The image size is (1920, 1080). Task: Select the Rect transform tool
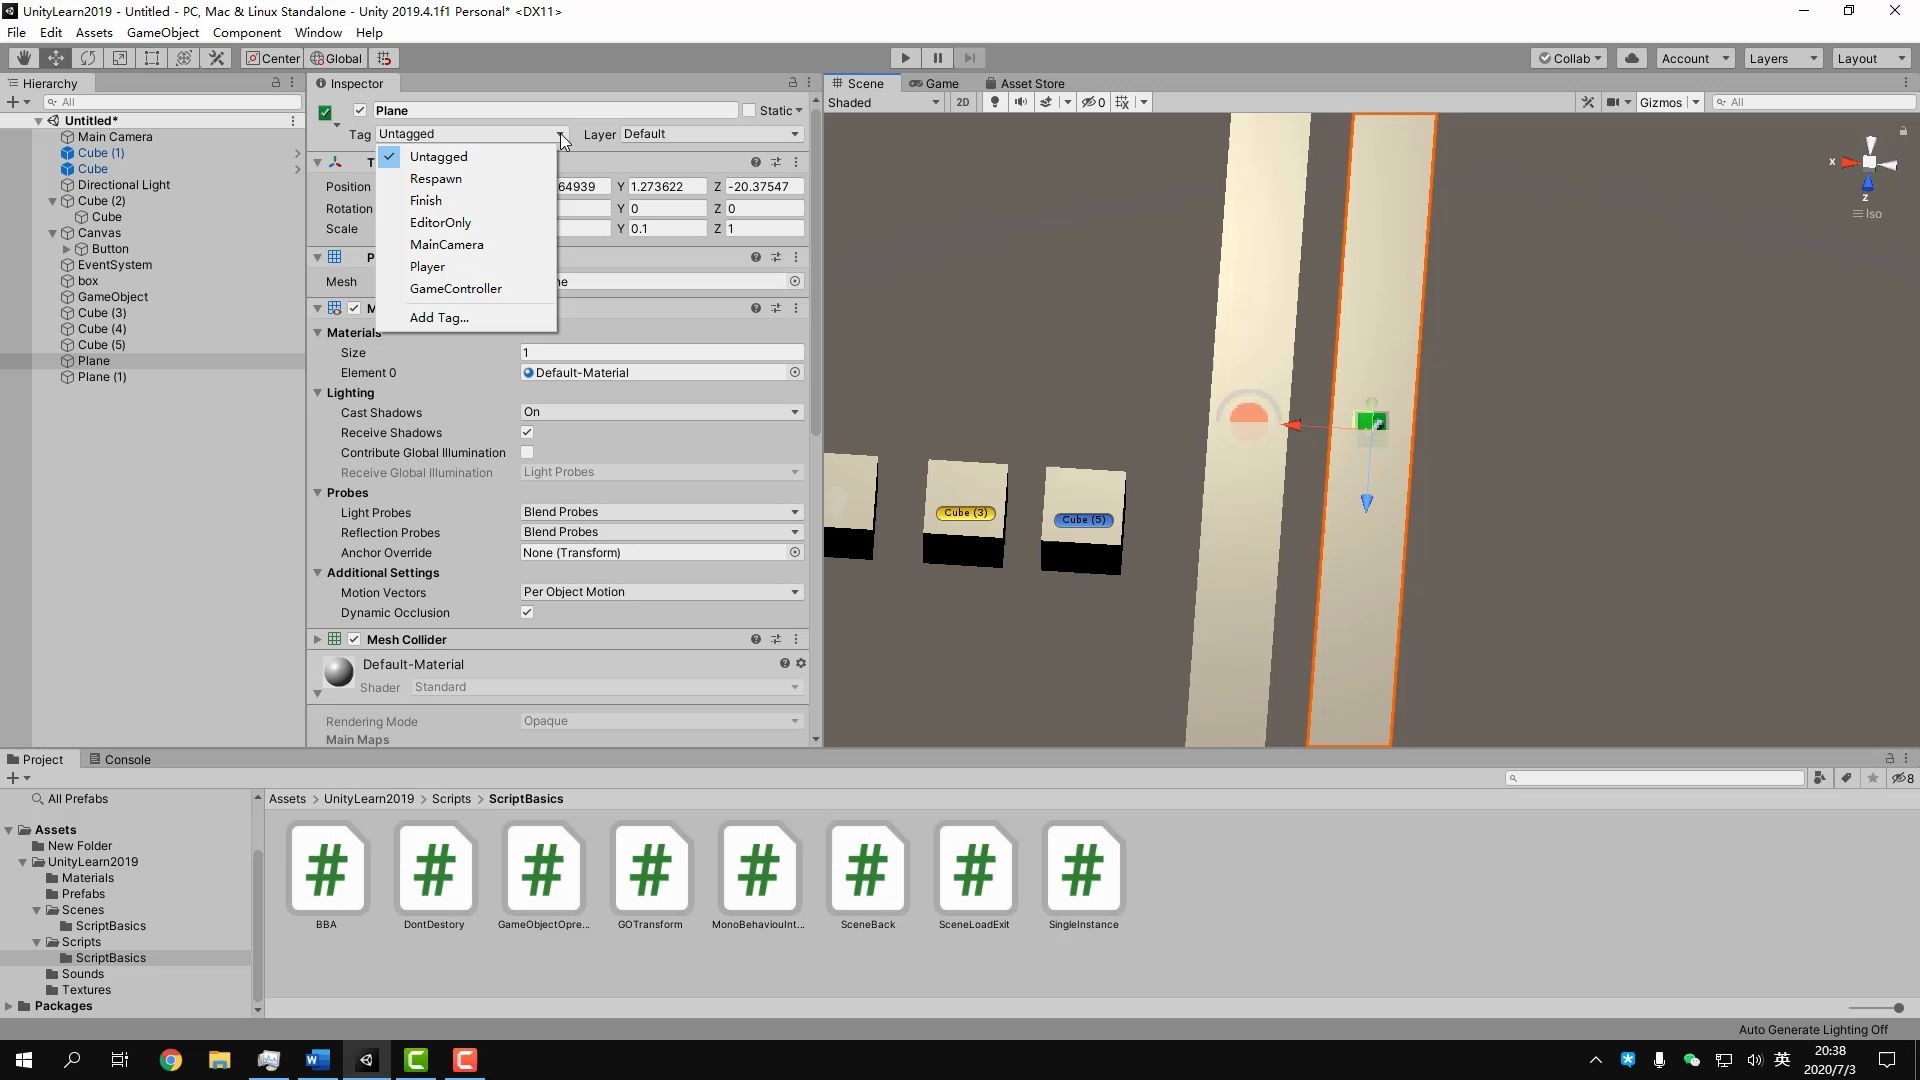151,58
